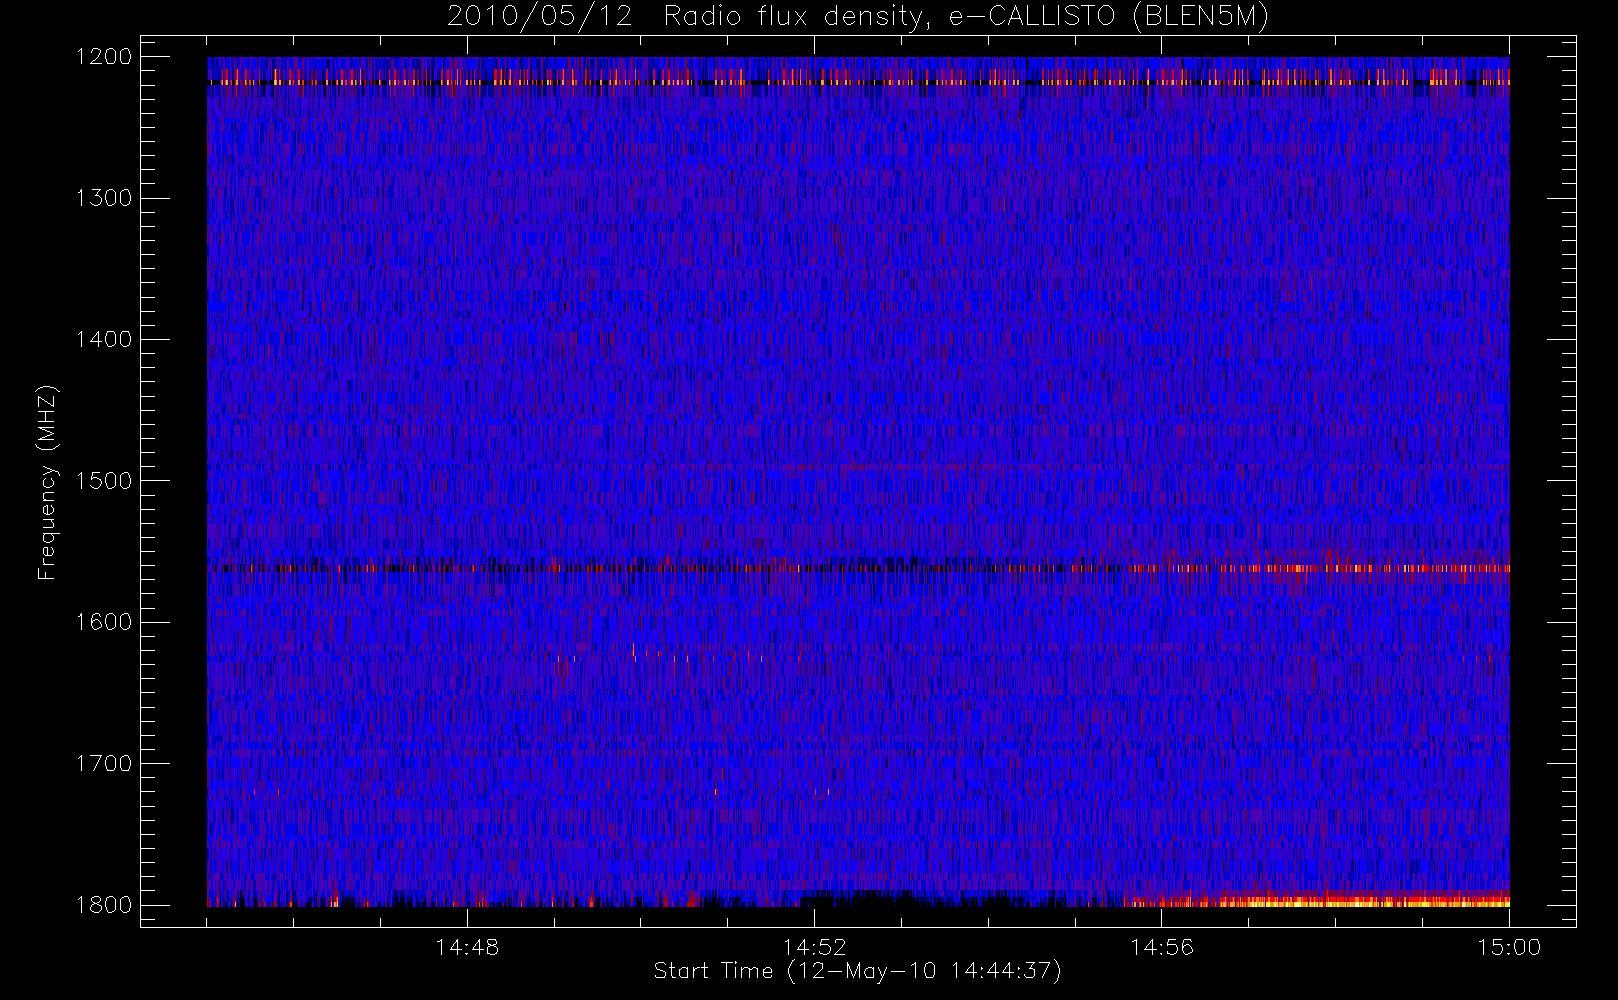Click the 14:52 time tick label
This screenshot has height=1000, width=1618.
point(814,947)
